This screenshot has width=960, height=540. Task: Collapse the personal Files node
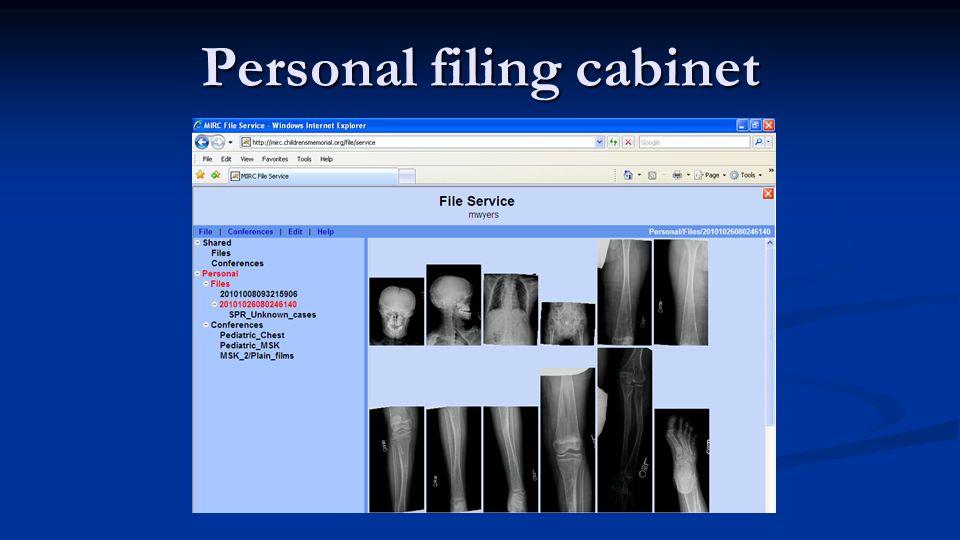pos(206,284)
